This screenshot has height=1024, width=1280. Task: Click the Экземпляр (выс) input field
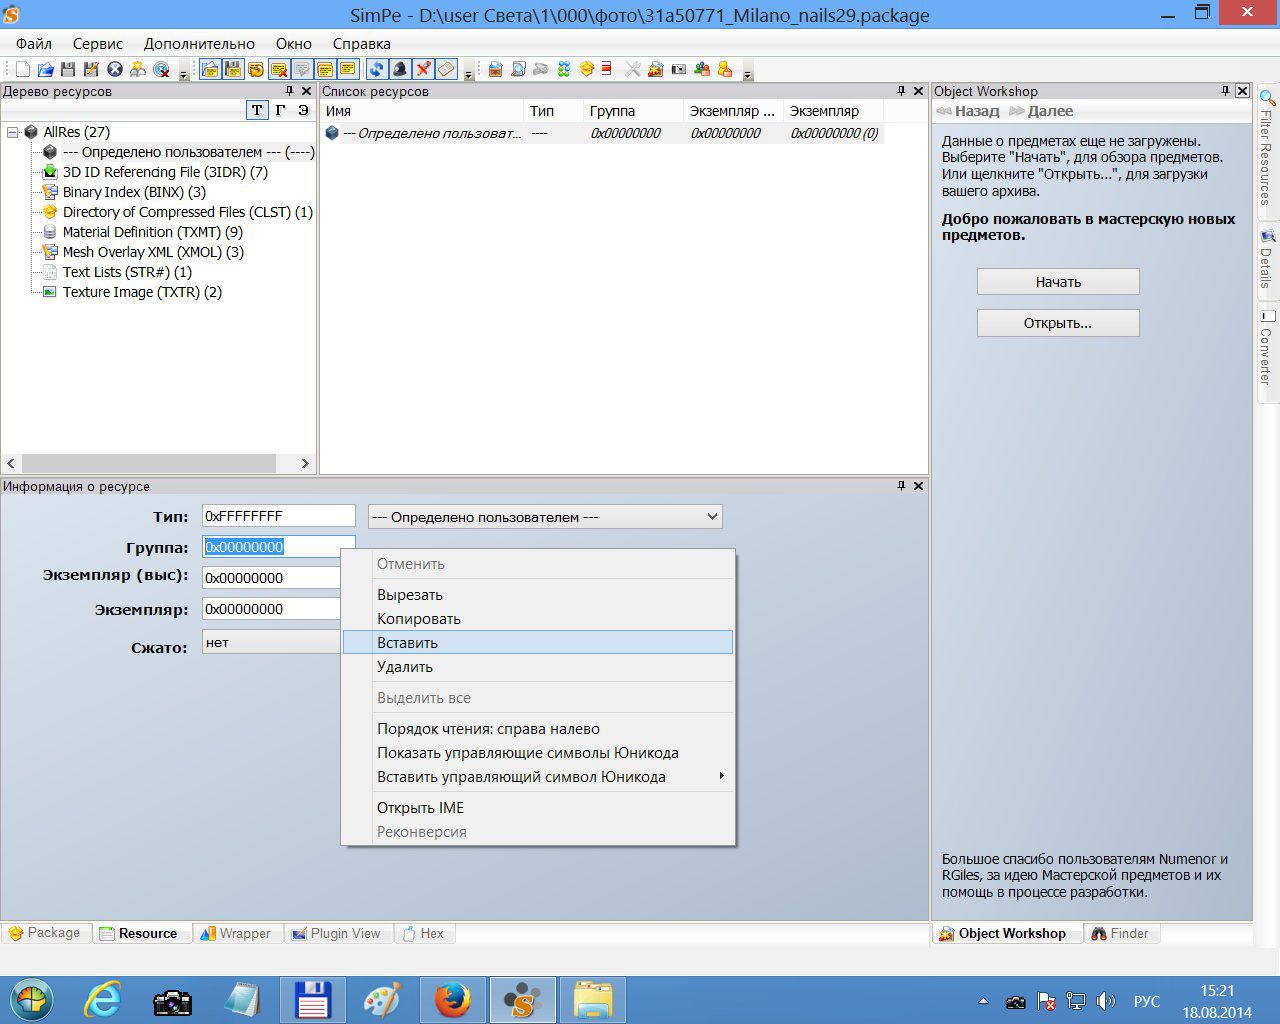(272, 578)
